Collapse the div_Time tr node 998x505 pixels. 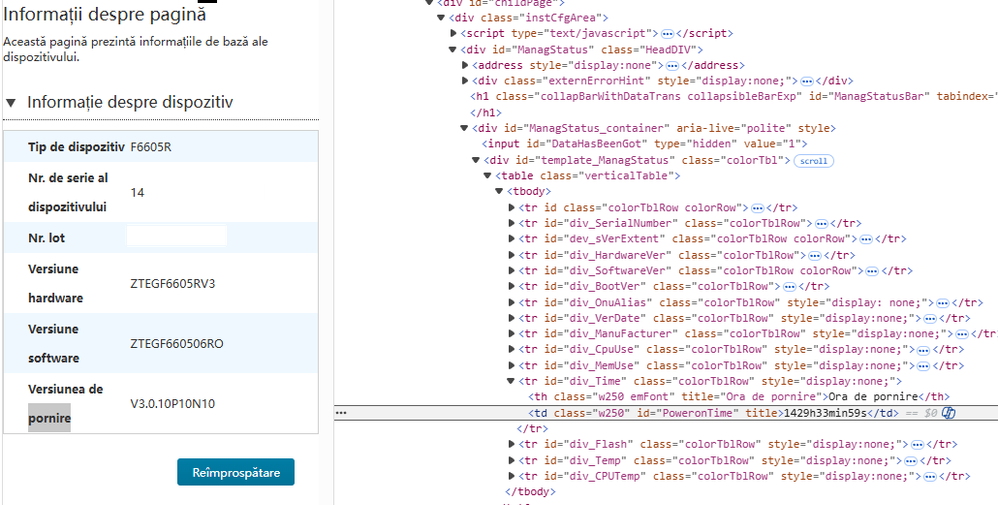pyautogui.click(x=511, y=381)
